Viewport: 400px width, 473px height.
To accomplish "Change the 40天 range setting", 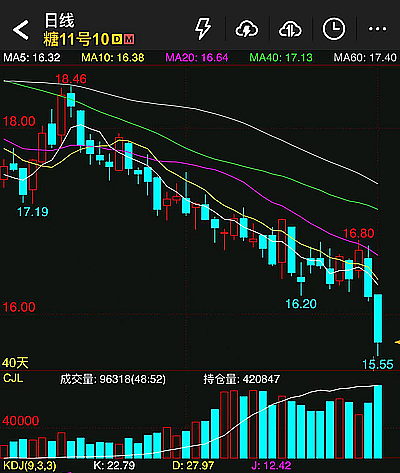I will coord(15,362).
